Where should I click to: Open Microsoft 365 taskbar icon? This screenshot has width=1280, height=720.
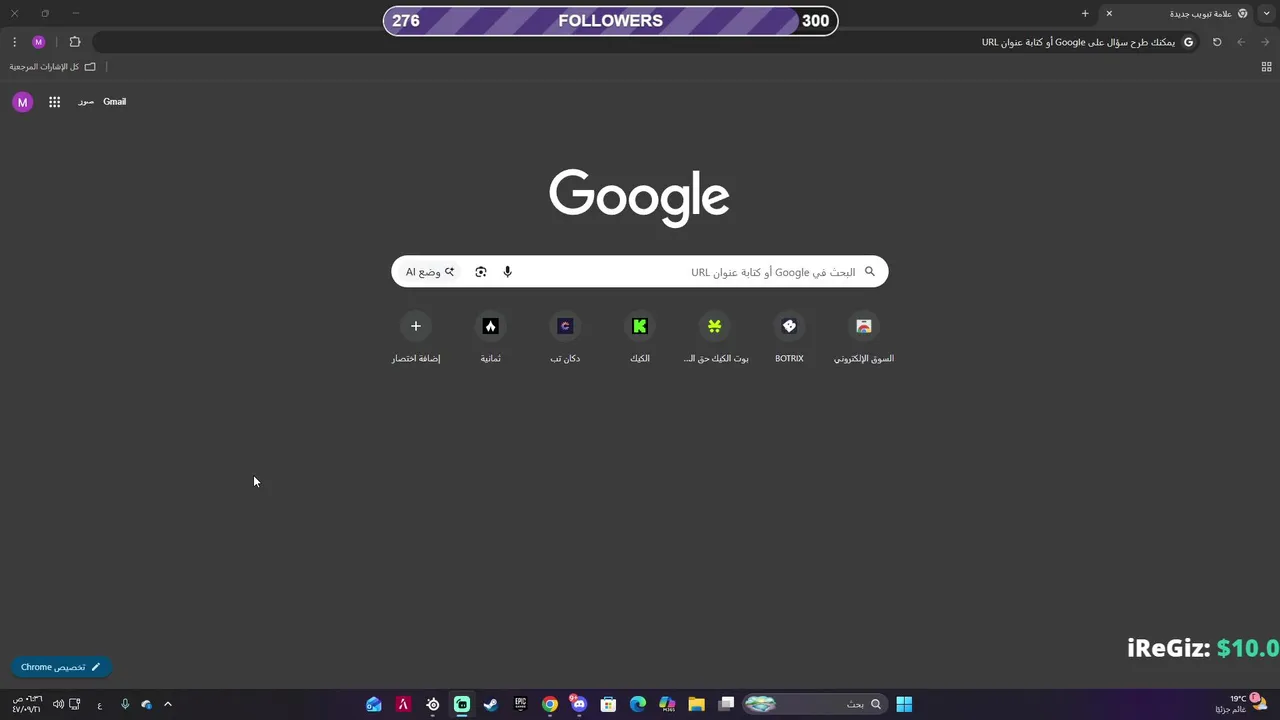(667, 704)
